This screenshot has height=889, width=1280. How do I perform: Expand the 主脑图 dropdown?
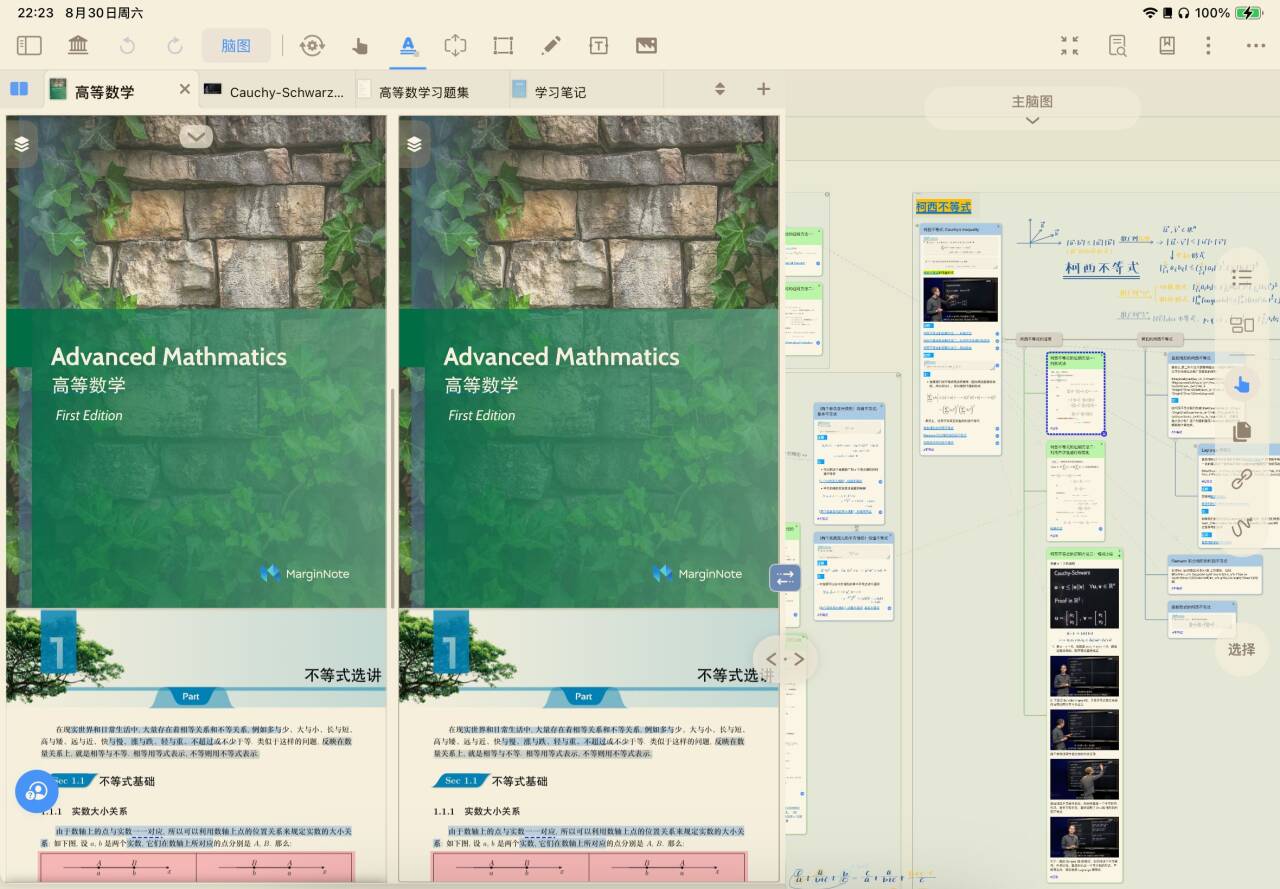coord(1032,109)
